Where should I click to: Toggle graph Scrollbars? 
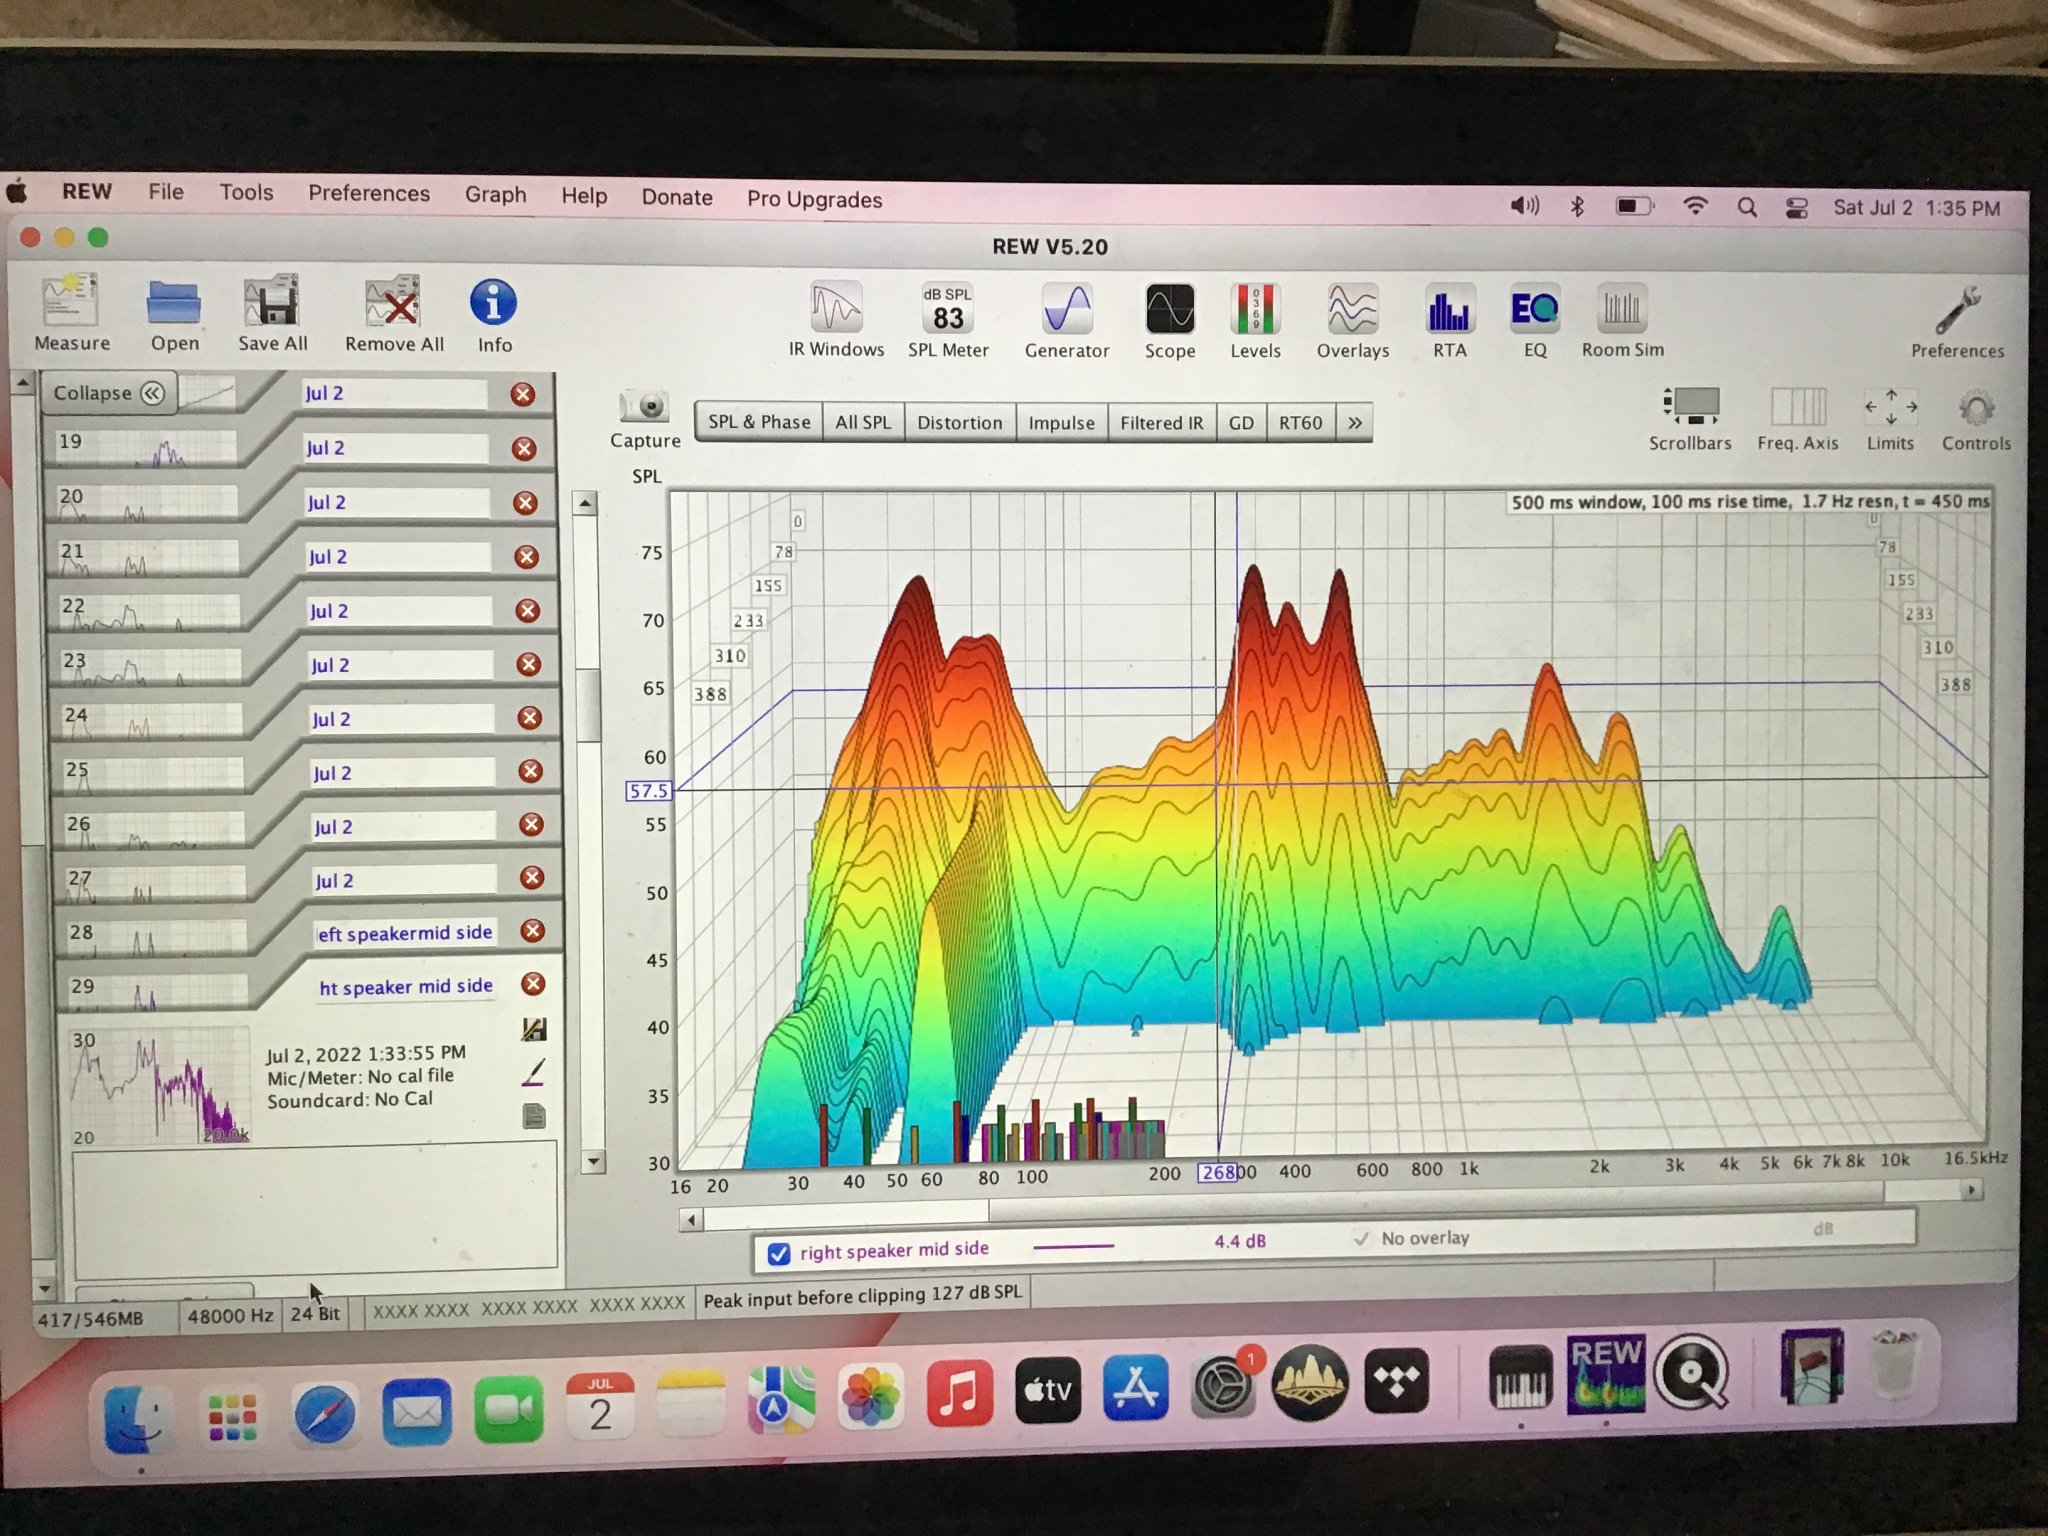1690,418
